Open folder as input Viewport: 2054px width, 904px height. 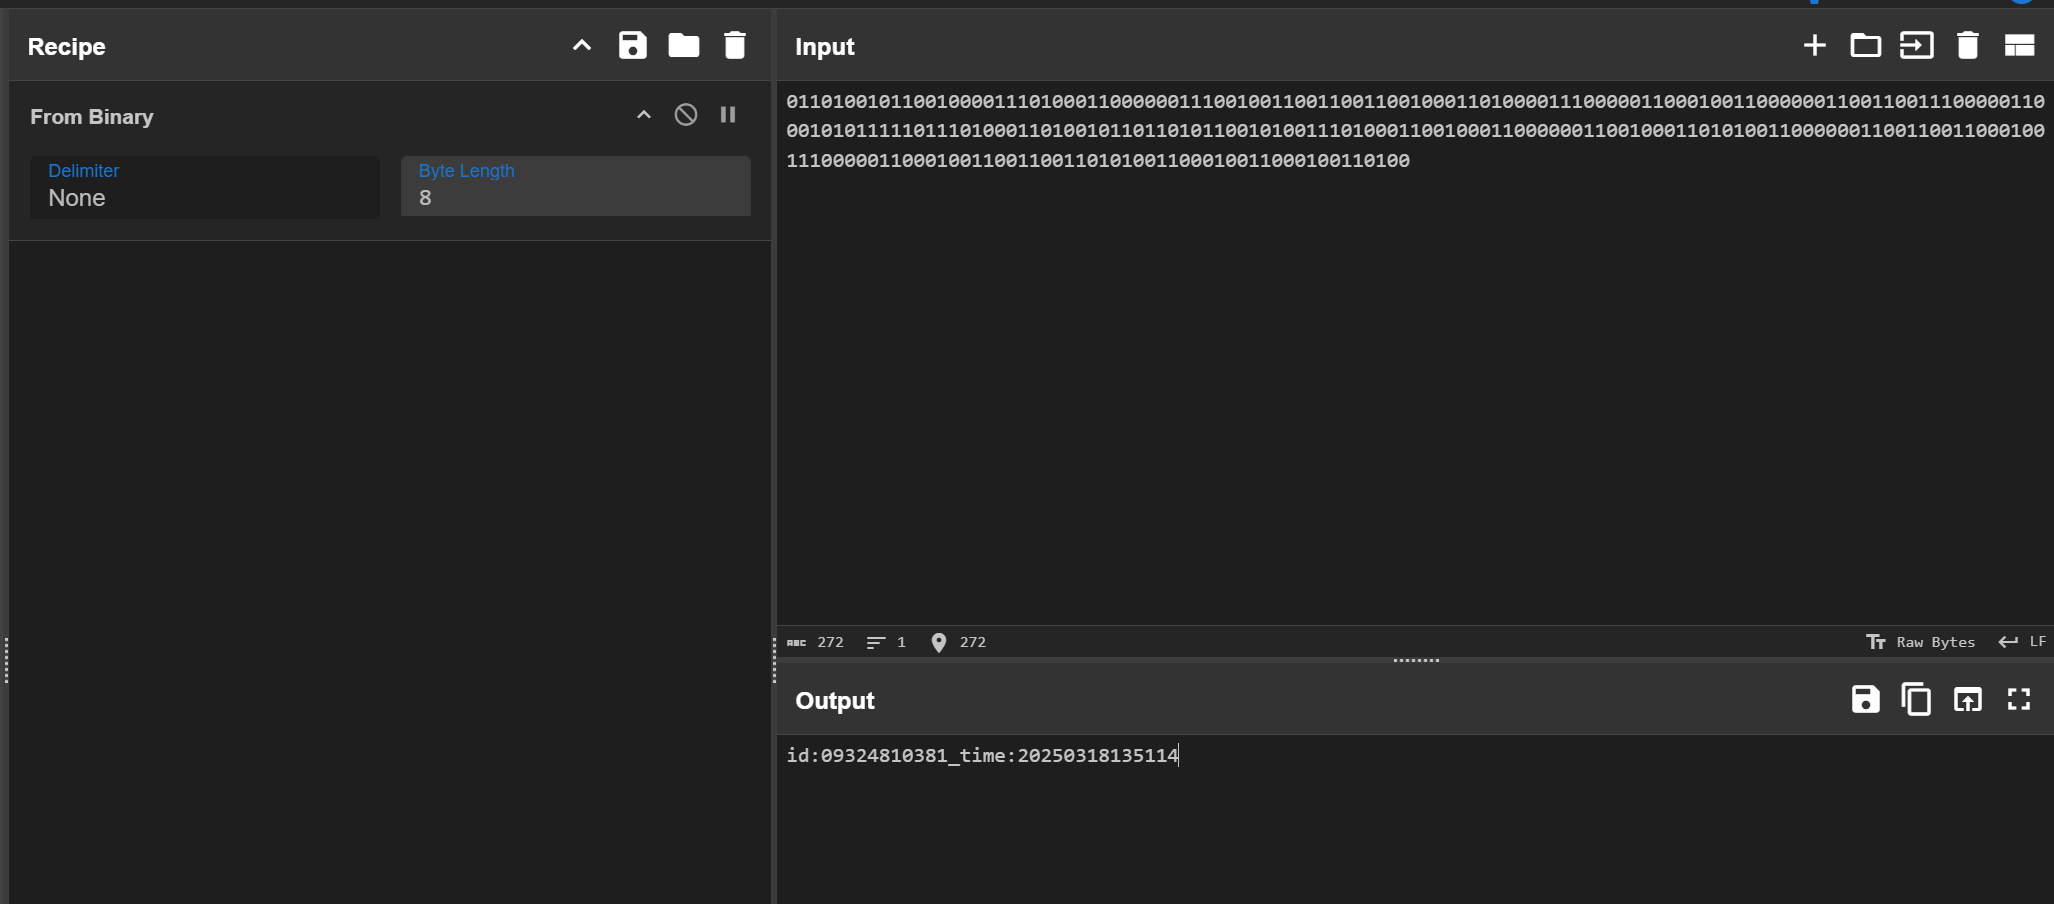coord(1866,45)
